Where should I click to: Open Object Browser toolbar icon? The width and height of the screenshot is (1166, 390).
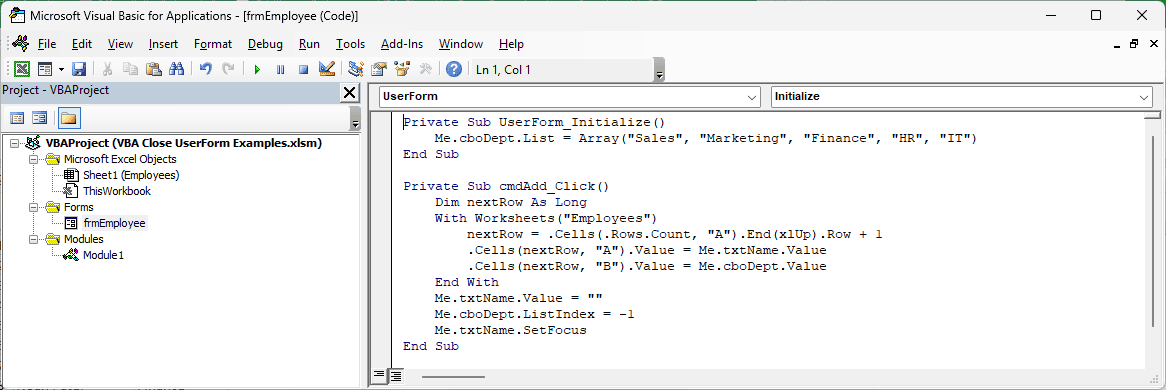coord(402,69)
